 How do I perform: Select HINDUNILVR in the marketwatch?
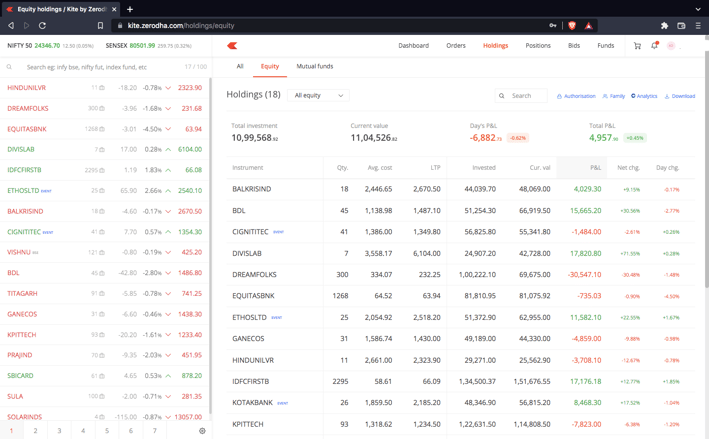(104, 88)
